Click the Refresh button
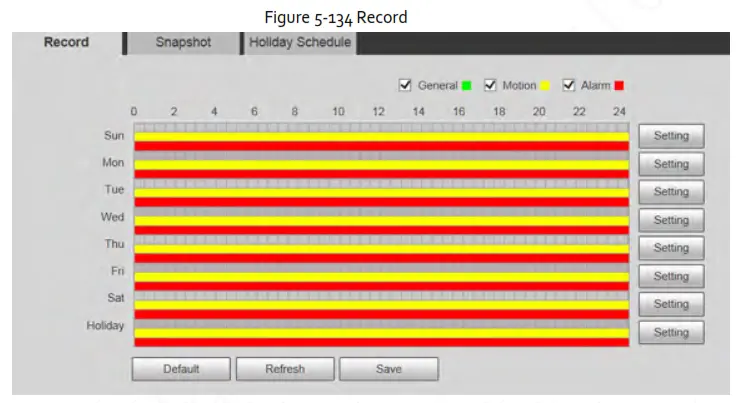This screenshot has height=403, width=736. (285, 369)
